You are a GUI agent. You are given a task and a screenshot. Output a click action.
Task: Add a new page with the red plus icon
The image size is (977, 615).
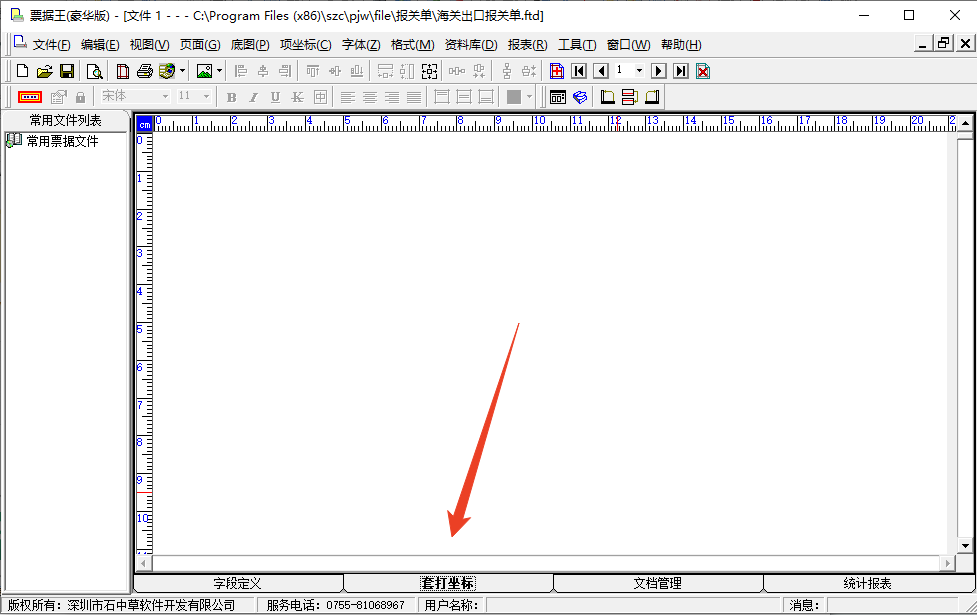(557, 71)
